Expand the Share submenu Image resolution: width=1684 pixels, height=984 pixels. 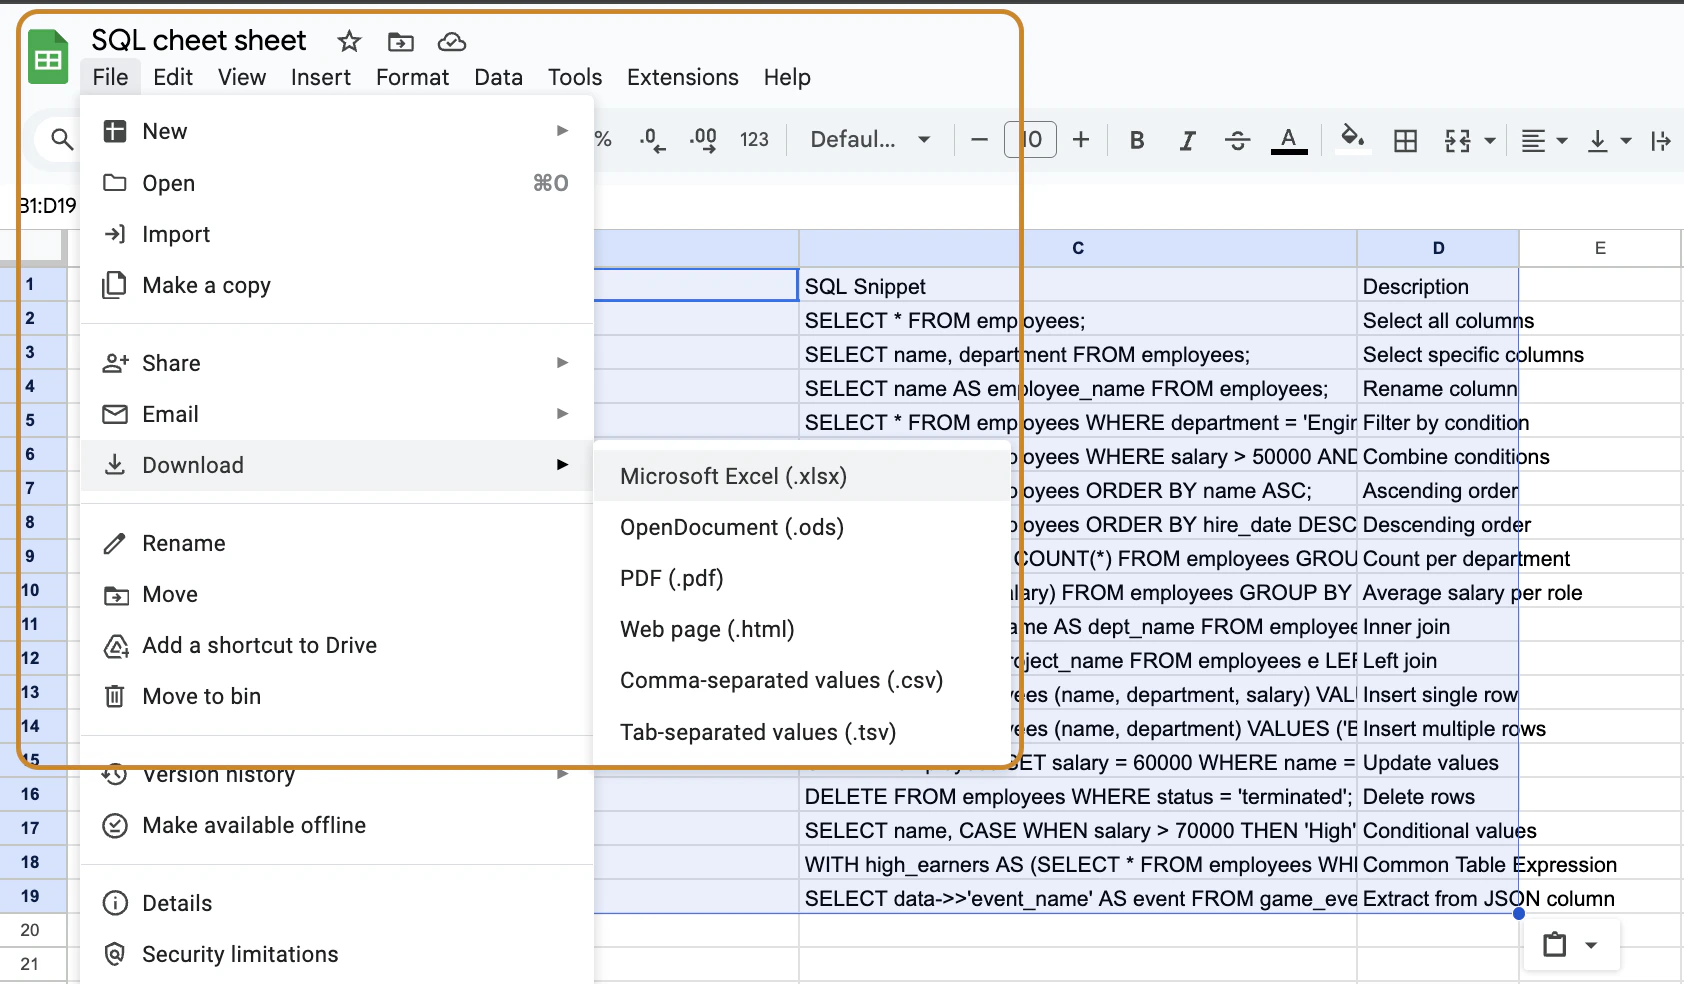(337, 363)
